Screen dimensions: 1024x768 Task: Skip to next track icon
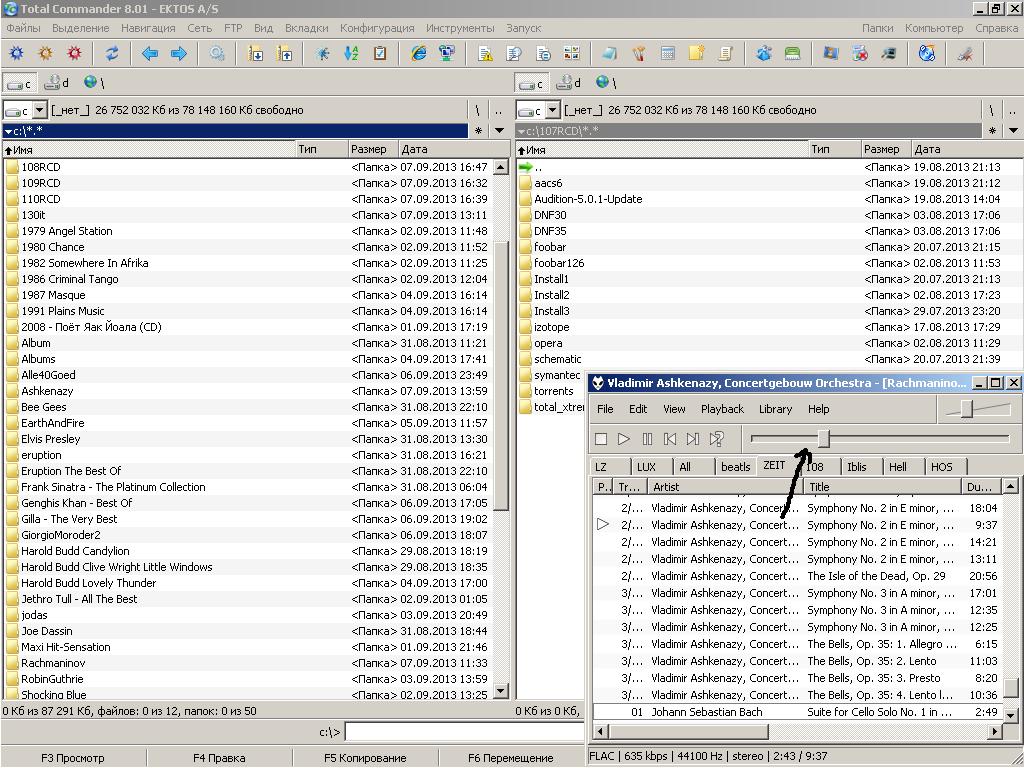[x=693, y=439]
